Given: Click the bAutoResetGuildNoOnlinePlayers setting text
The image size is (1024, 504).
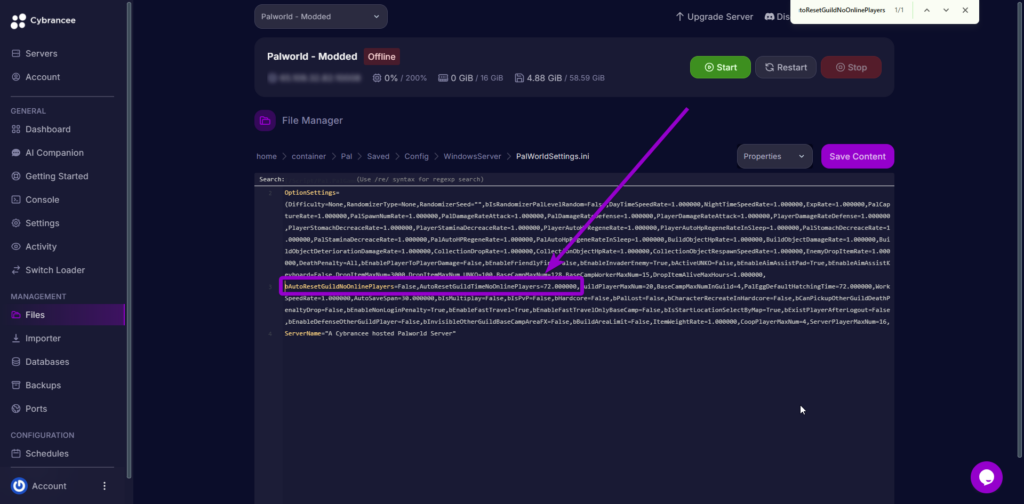Looking at the screenshot, I should pos(340,287).
